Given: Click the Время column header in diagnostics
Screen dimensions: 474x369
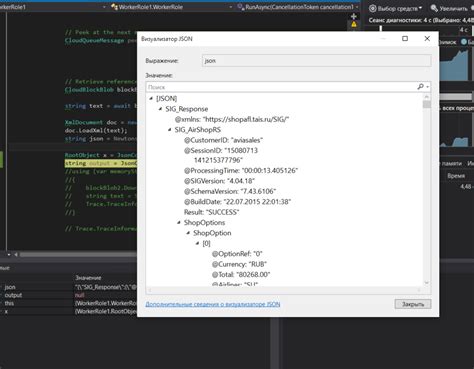Looking at the screenshot, I should [456, 176].
